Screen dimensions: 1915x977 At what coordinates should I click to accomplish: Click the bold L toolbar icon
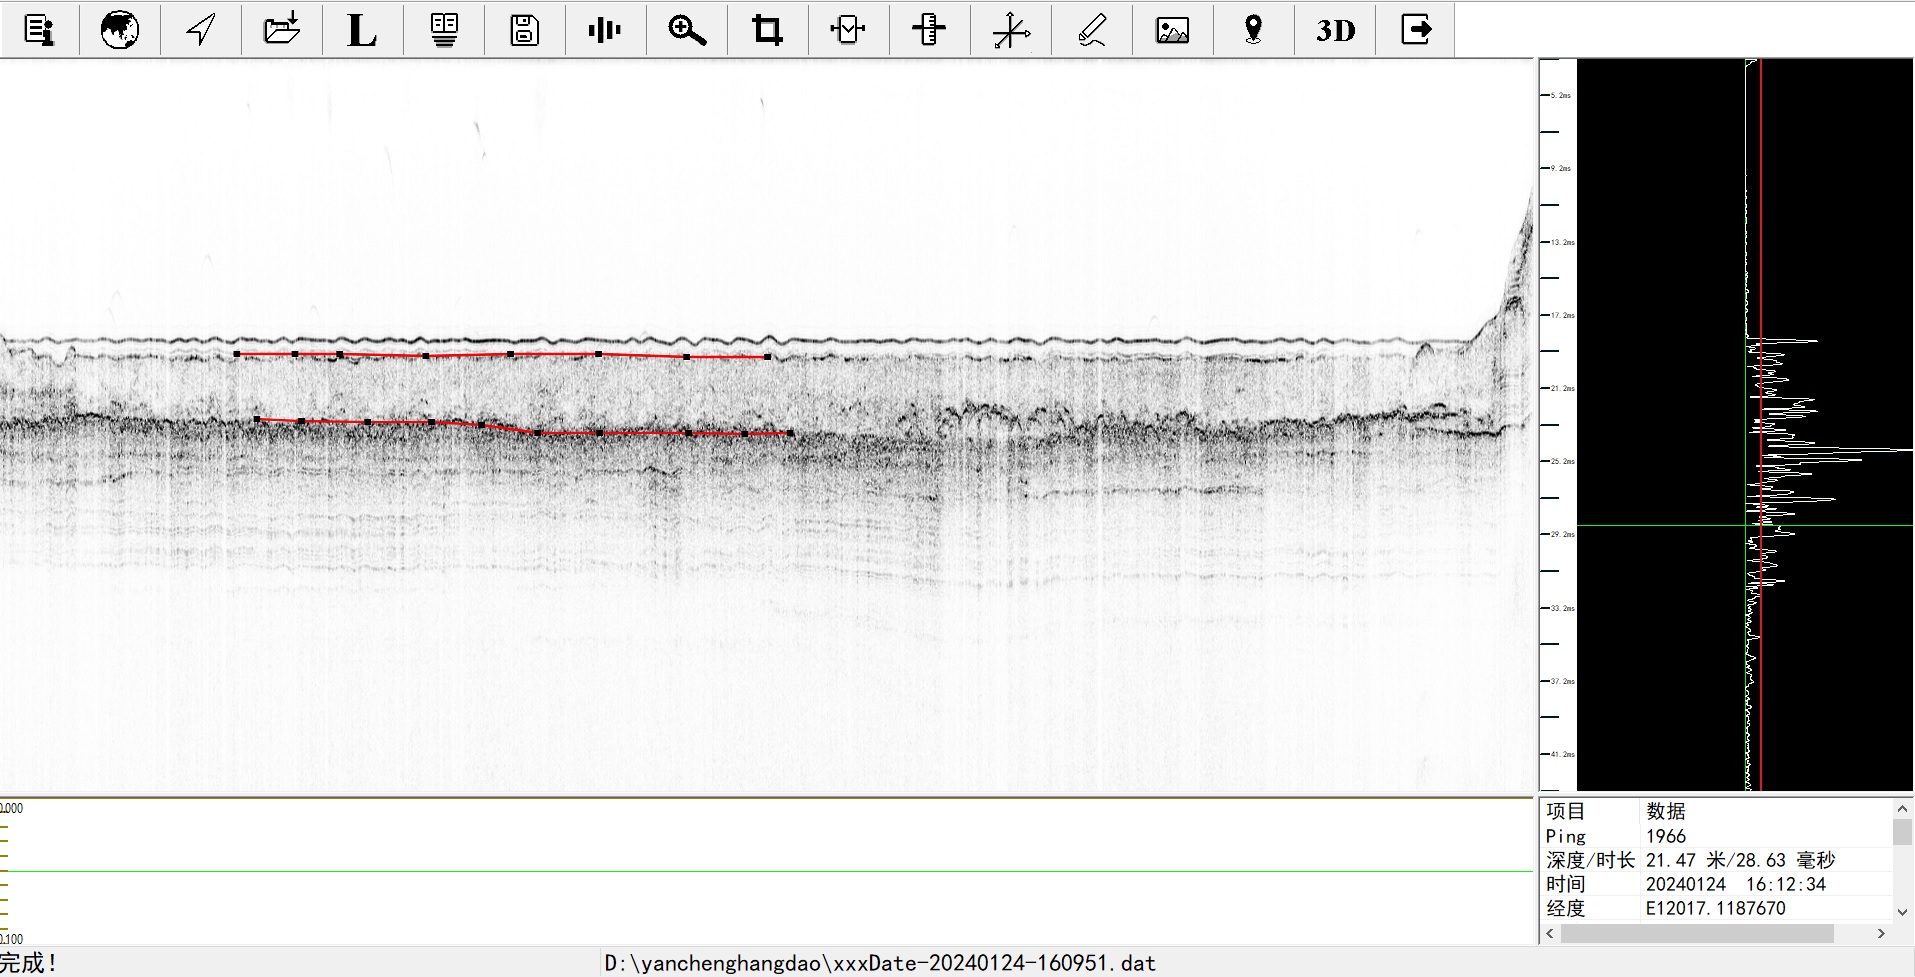click(x=362, y=30)
